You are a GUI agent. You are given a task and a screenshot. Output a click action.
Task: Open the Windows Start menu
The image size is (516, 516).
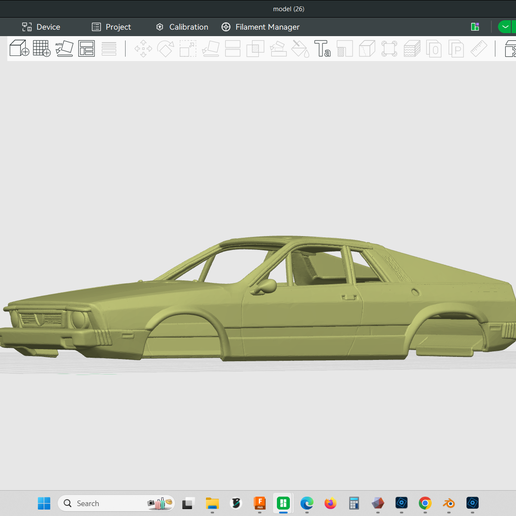point(44,503)
